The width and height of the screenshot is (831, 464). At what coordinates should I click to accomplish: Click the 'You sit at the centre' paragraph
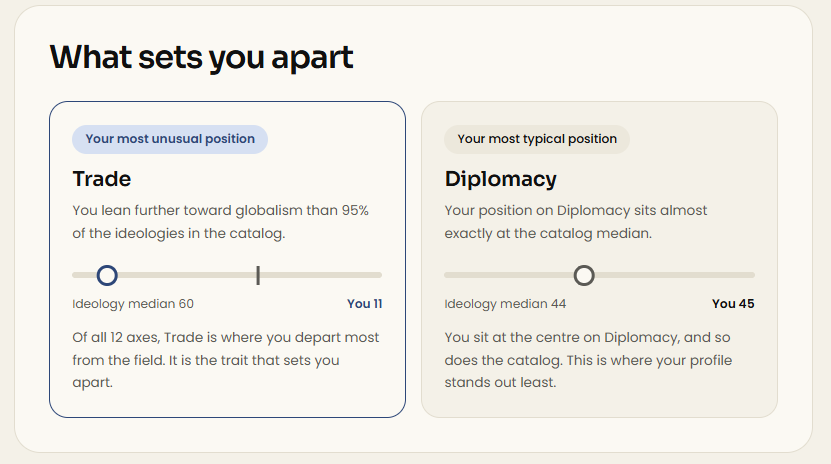click(x=588, y=360)
